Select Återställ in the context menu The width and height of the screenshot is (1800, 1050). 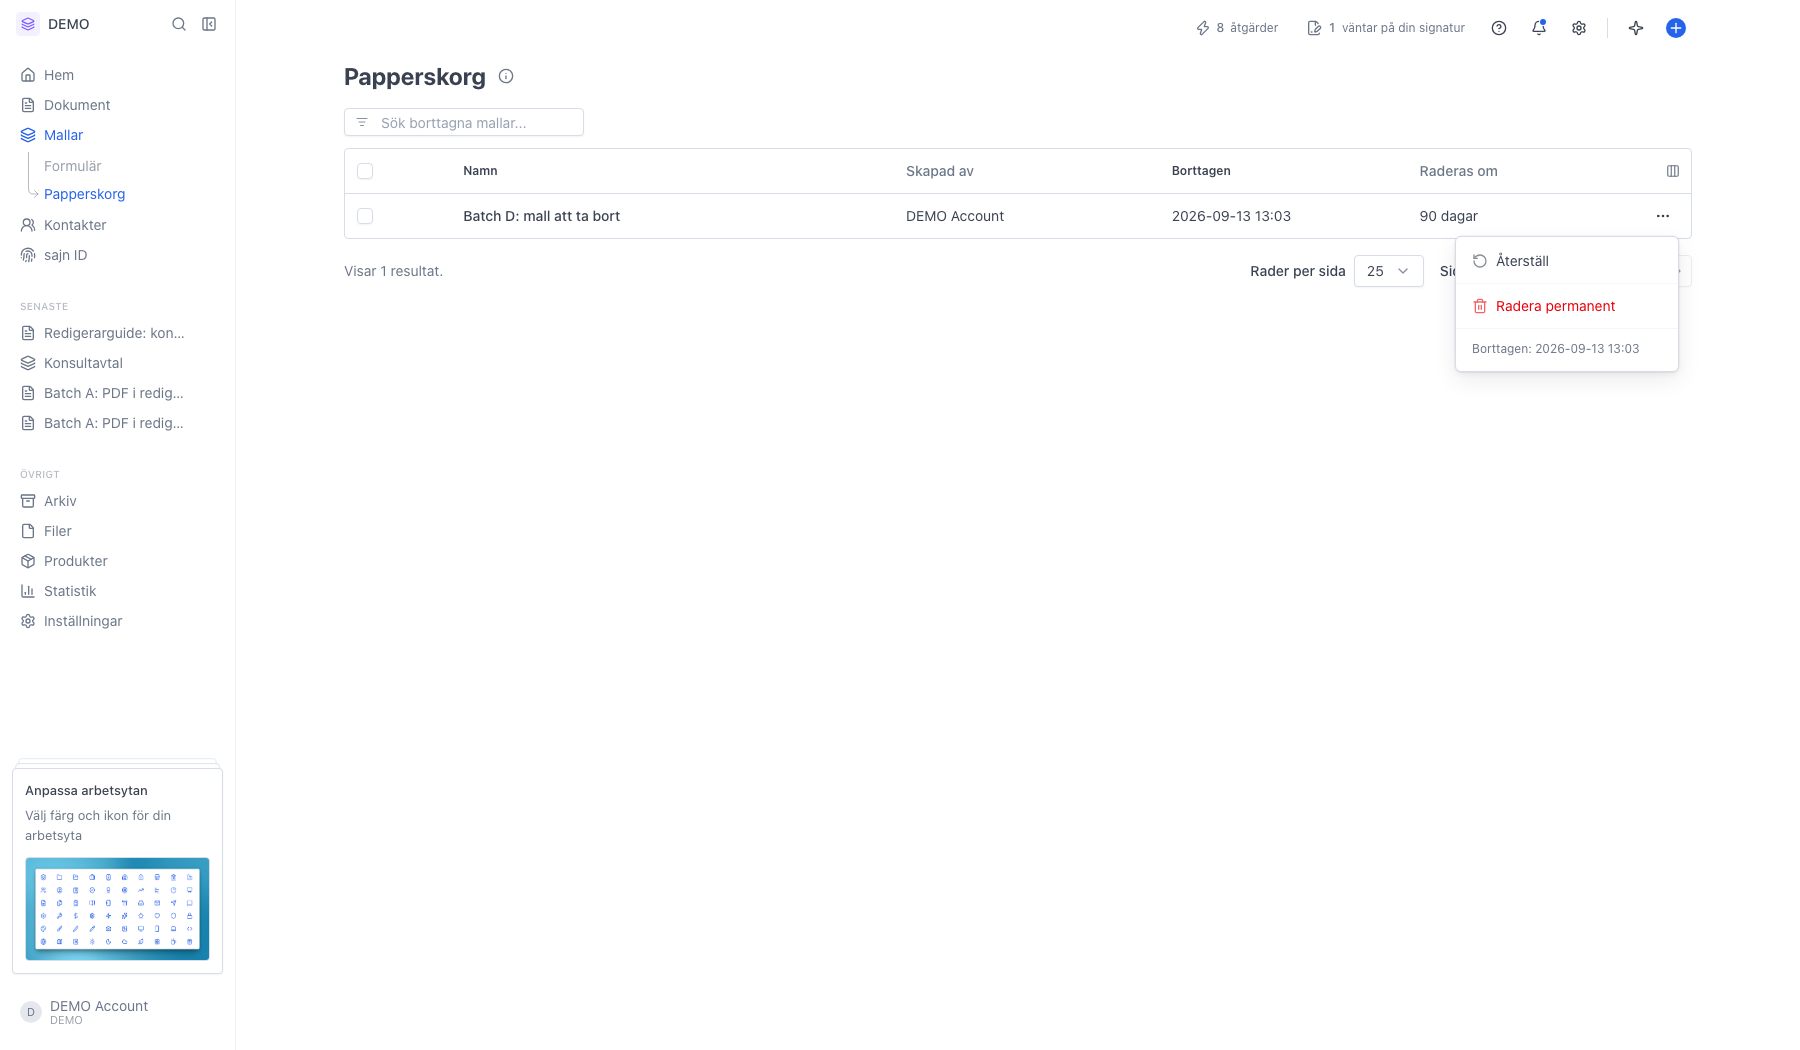click(1567, 261)
